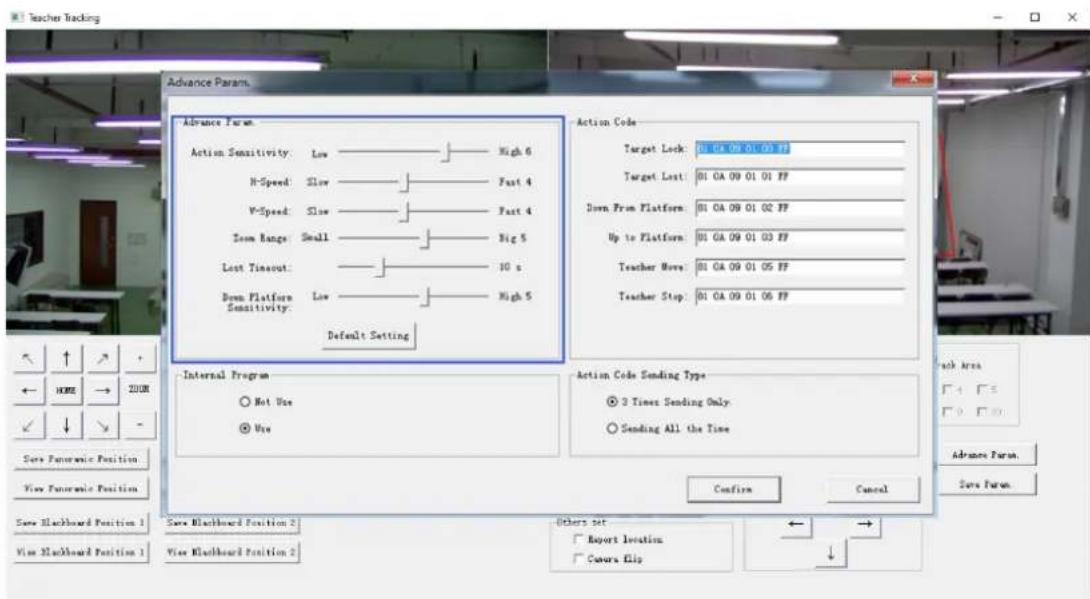1090x599 pixels.
Task: Confirm the advanced parameters
Action: (x=733, y=489)
